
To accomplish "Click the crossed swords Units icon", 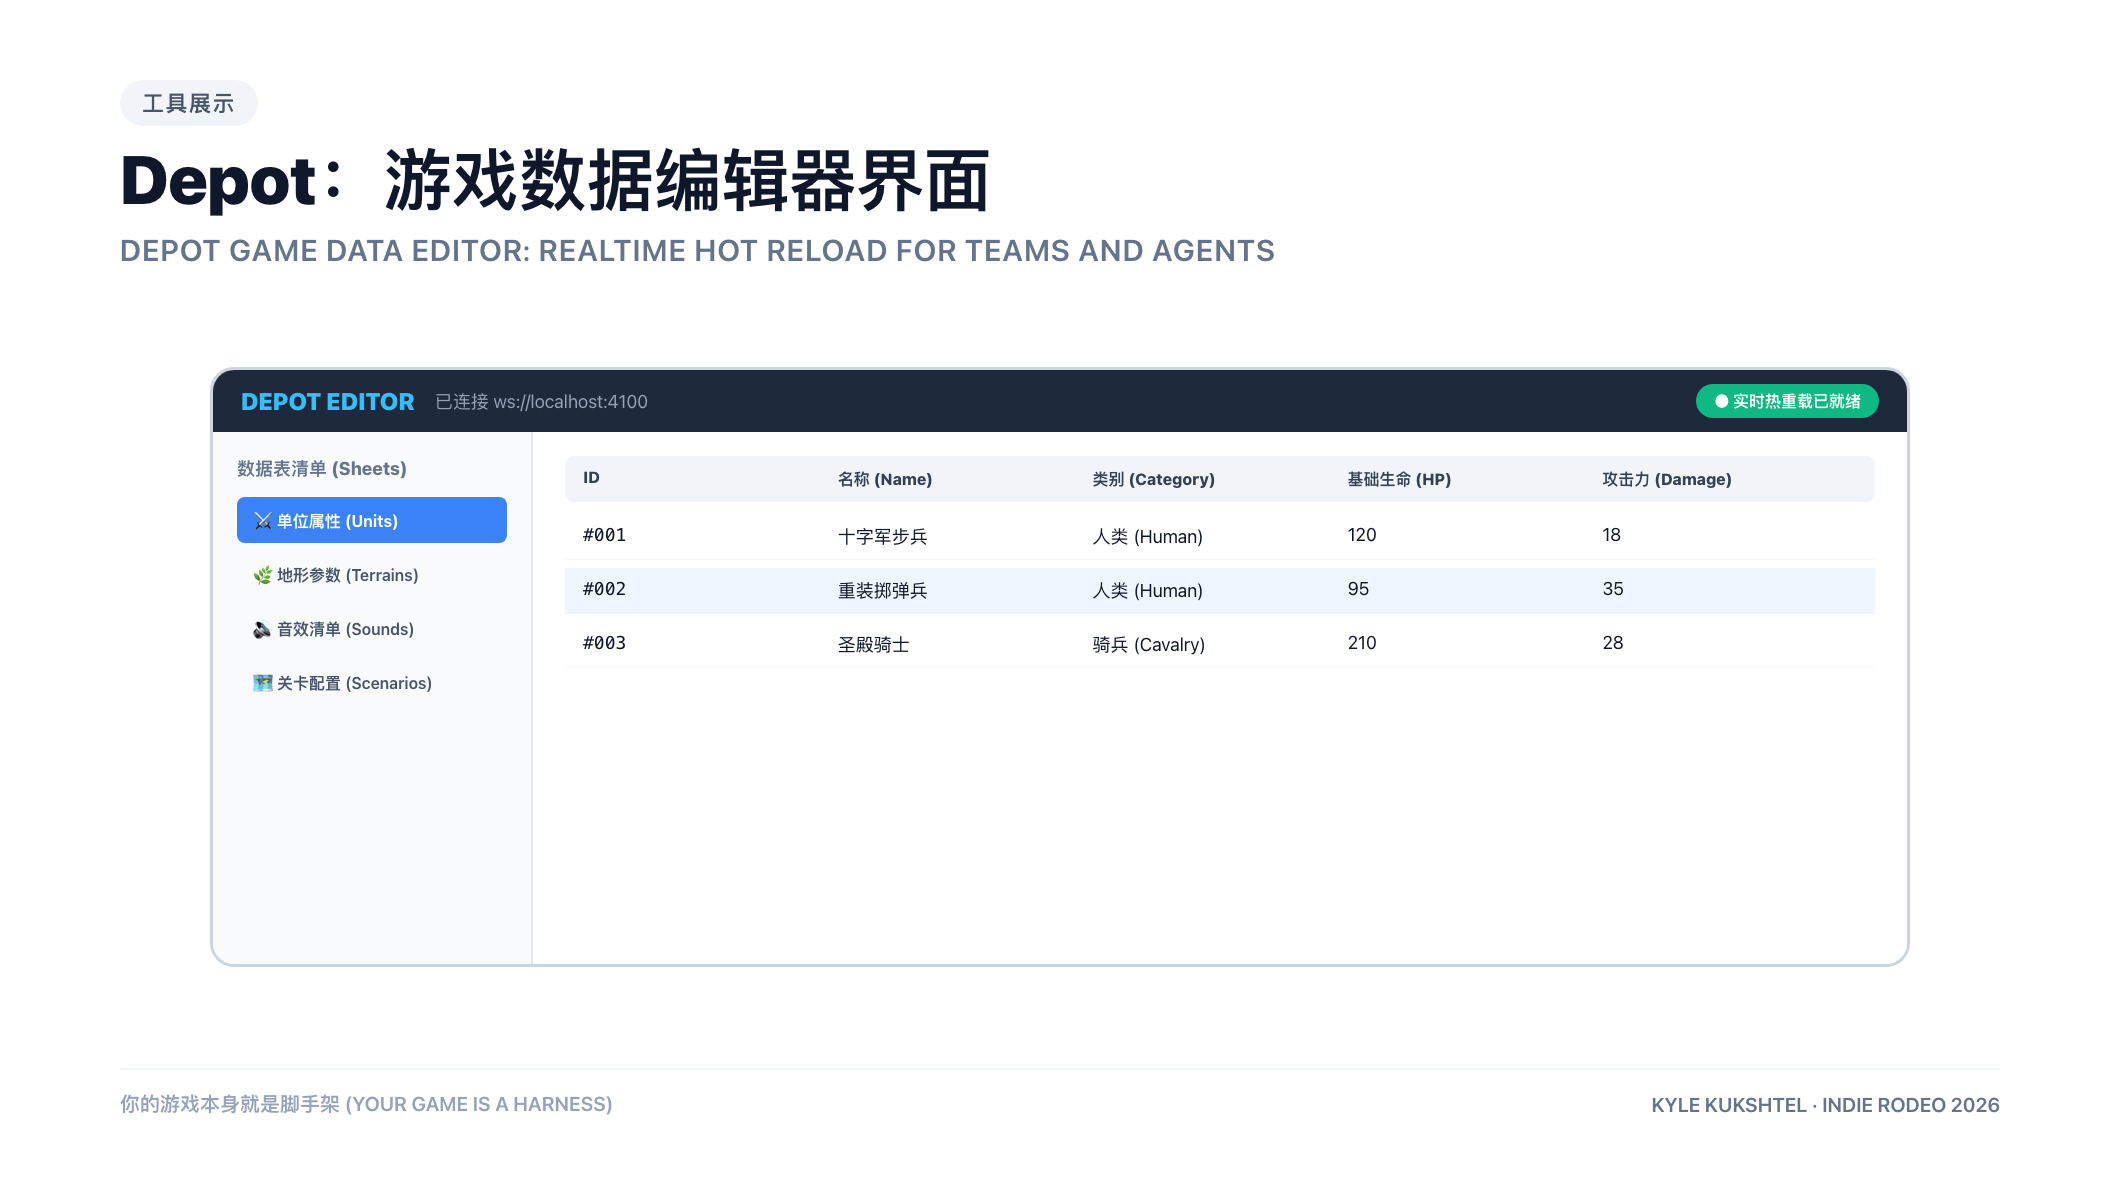I will pyautogui.click(x=263, y=521).
